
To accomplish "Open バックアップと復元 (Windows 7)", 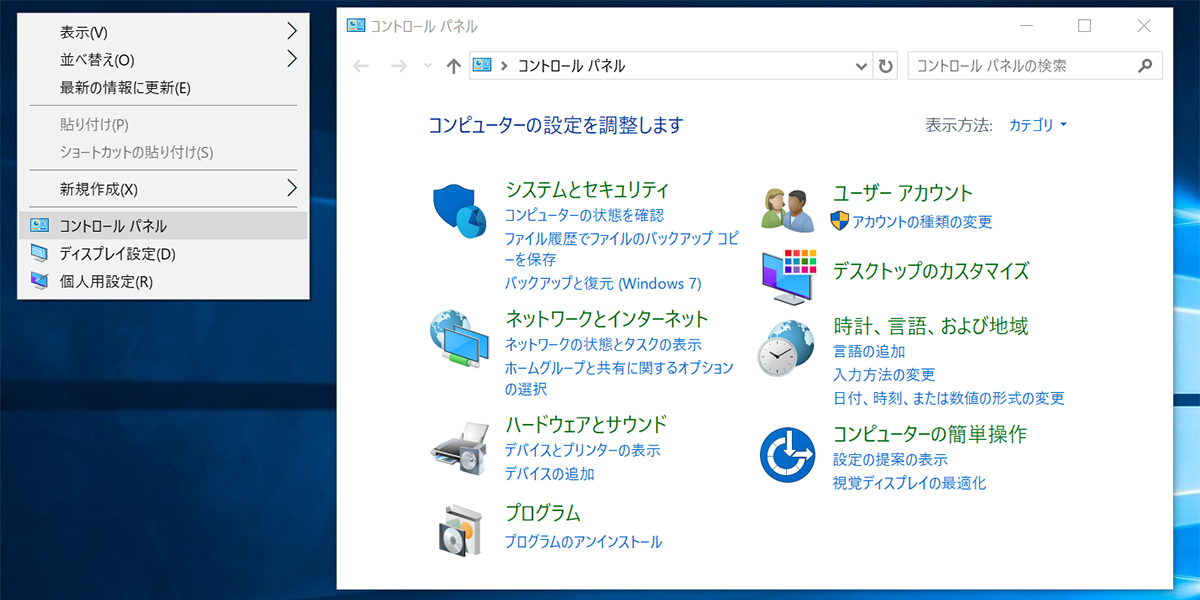I will (602, 283).
